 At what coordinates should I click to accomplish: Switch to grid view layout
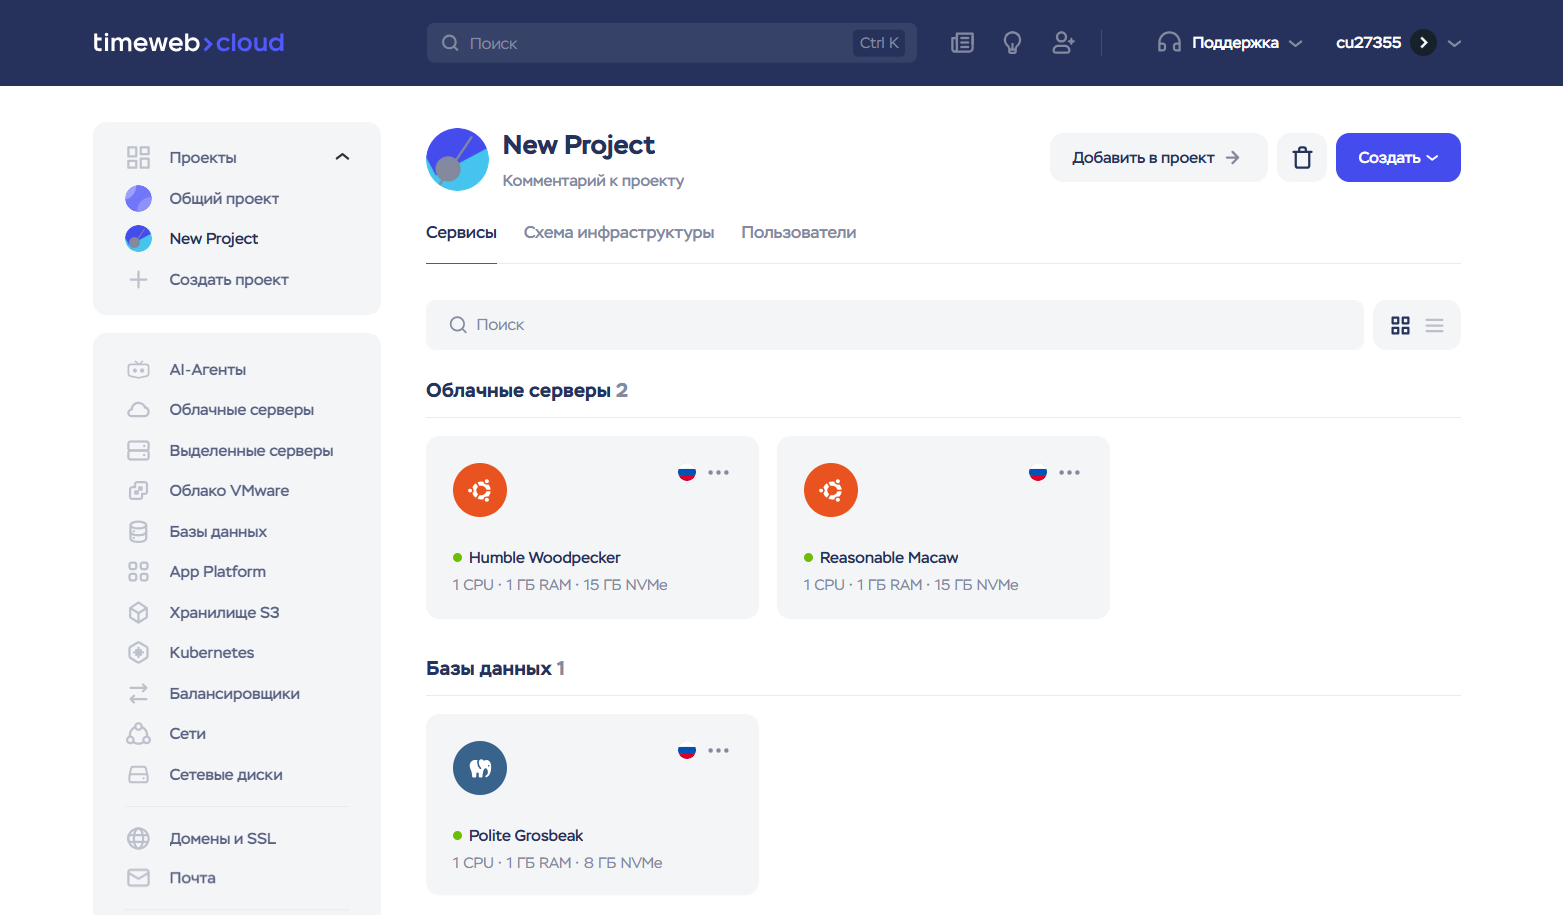click(x=1400, y=325)
